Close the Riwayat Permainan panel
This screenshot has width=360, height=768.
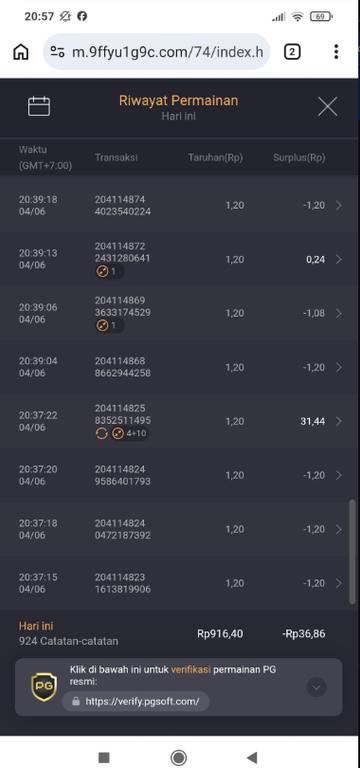[327, 106]
